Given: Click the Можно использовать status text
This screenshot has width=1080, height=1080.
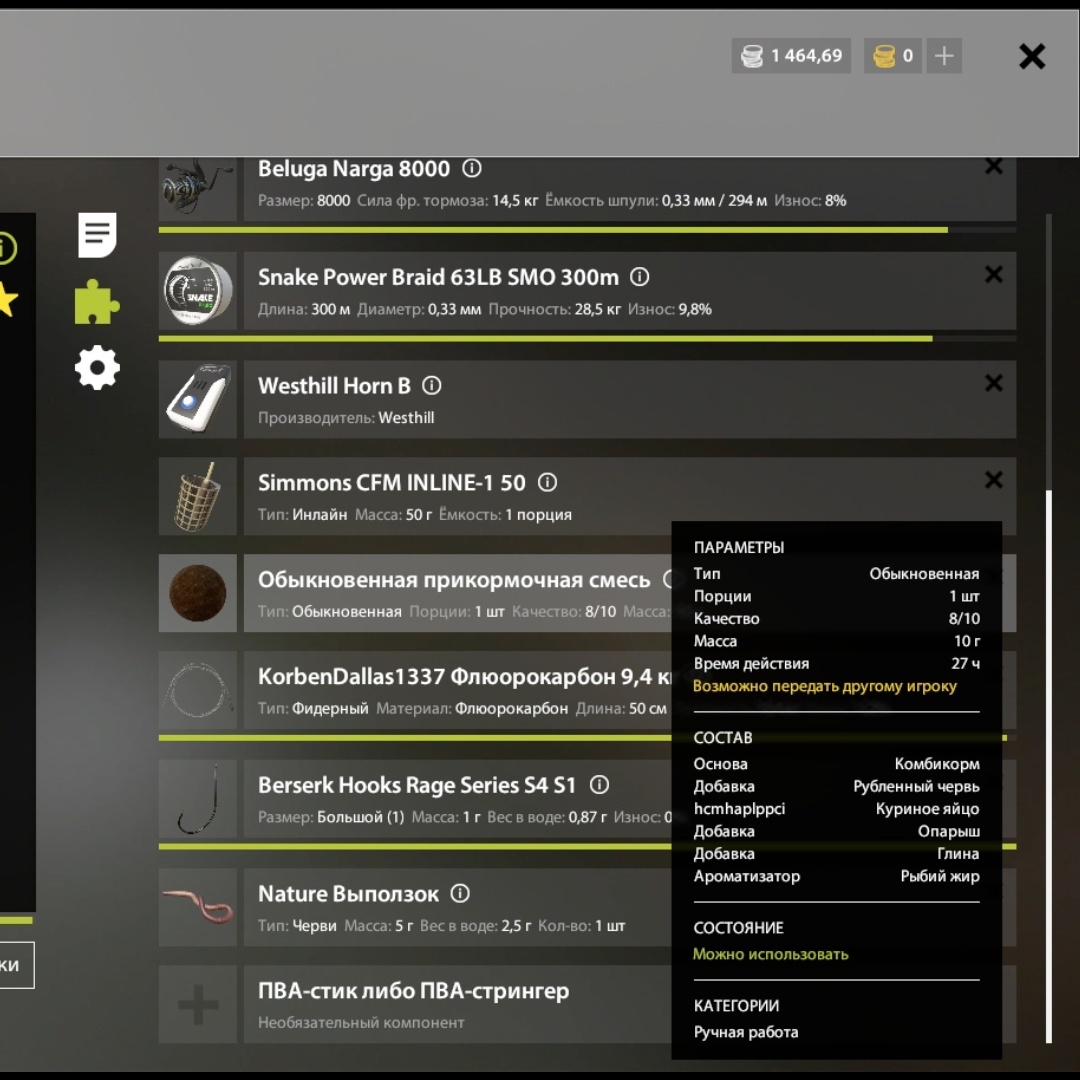Looking at the screenshot, I should 771,954.
